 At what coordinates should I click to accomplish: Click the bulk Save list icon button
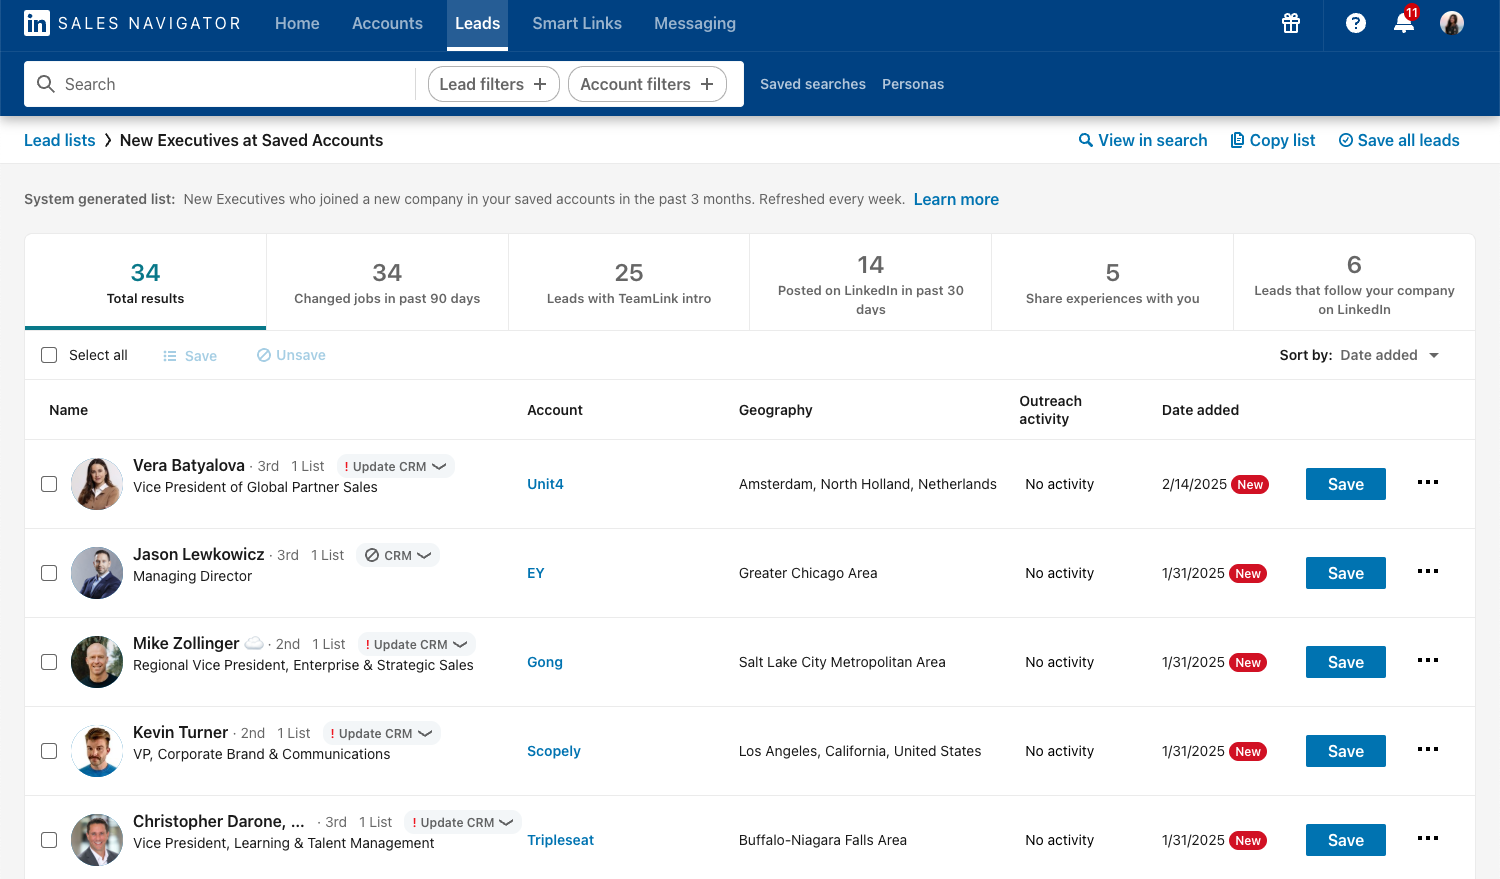tap(190, 356)
